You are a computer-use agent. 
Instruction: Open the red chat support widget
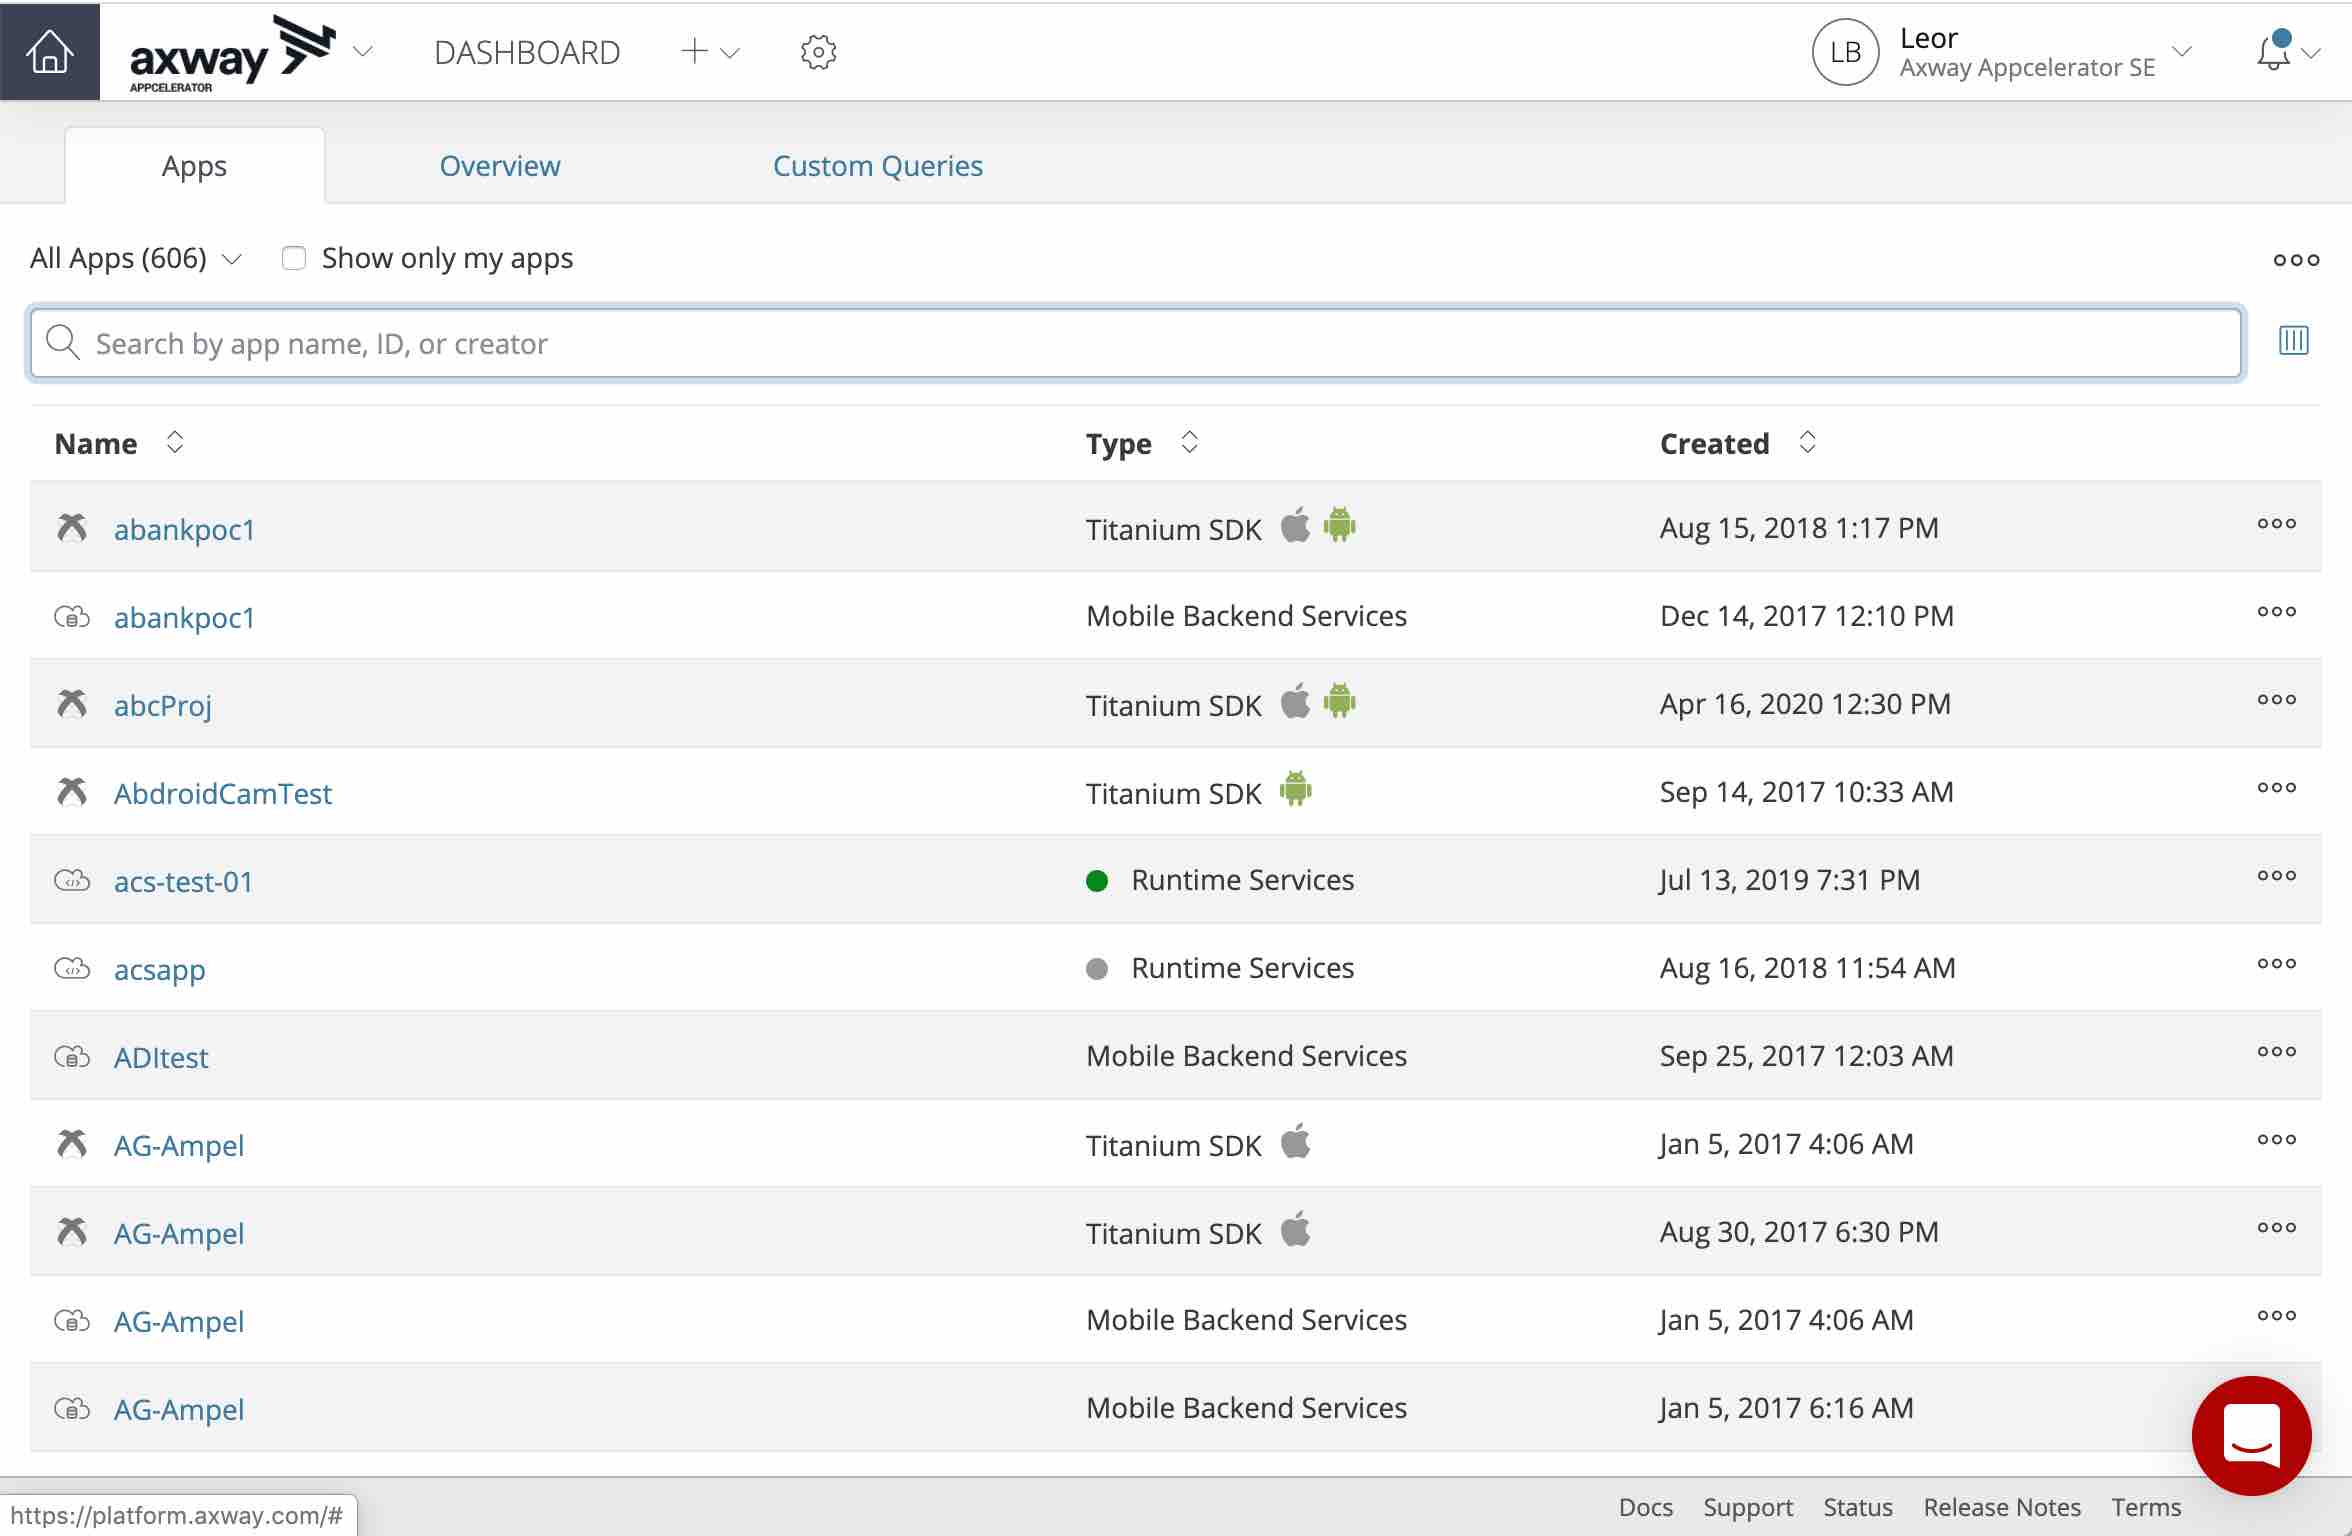click(2251, 1435)
